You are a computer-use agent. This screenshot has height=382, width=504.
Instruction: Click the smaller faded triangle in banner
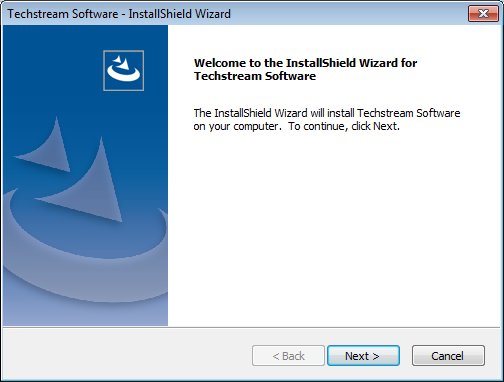coord(47,147)
